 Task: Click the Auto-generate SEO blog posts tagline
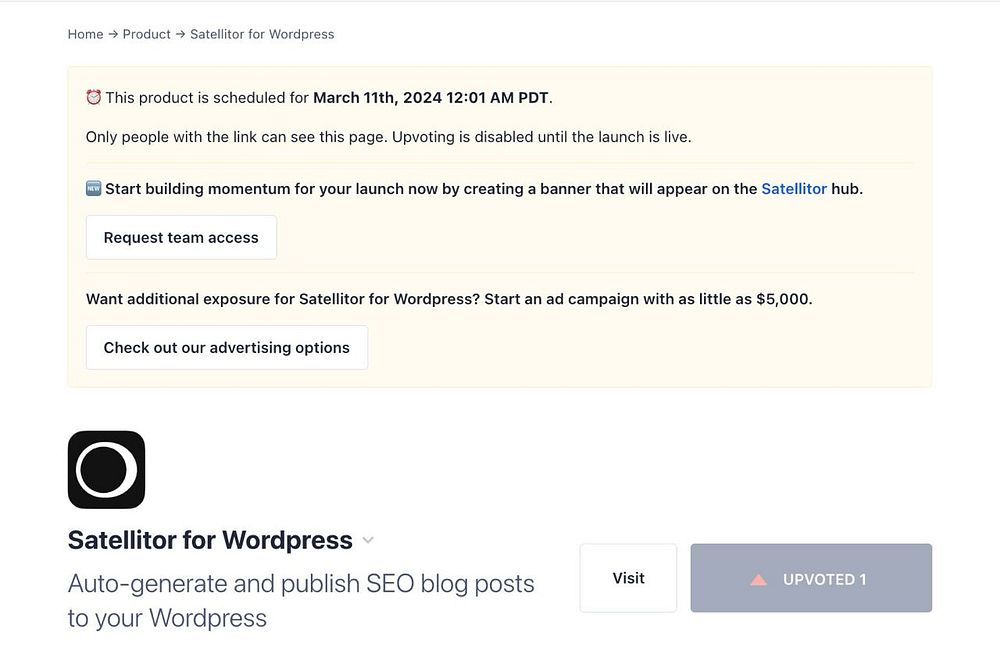point(301,600)
